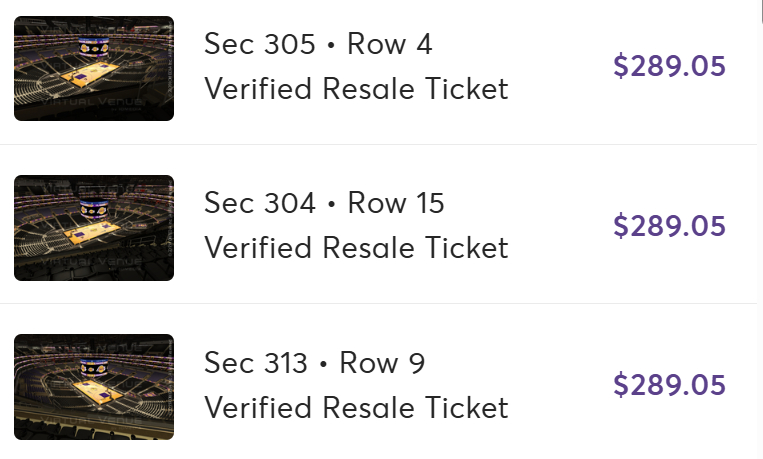The height and width of the screenshot is (459, 763).
Task: Click the $289.05 price for Sec 304
Action: (669, 226)
